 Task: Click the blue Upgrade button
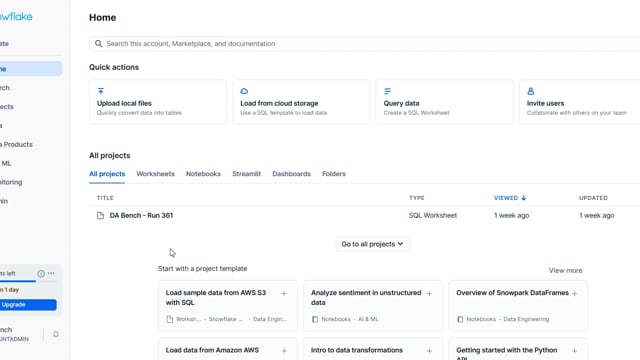tap(28, 305)
